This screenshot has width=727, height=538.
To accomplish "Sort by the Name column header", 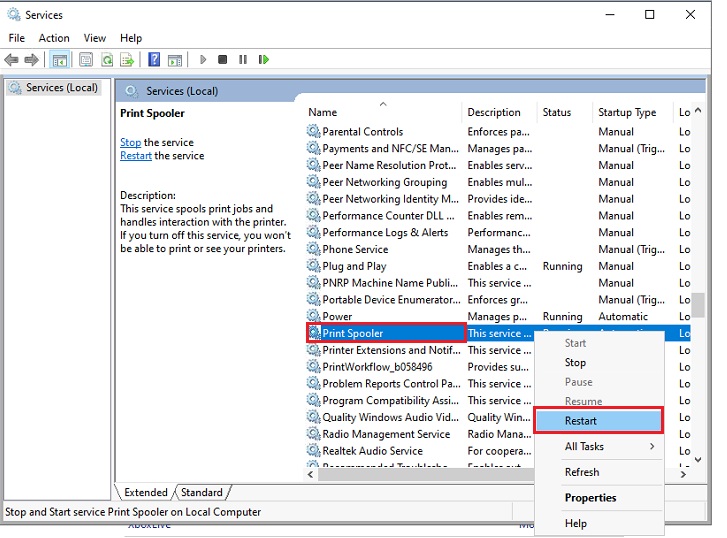I will pos(383,112).
